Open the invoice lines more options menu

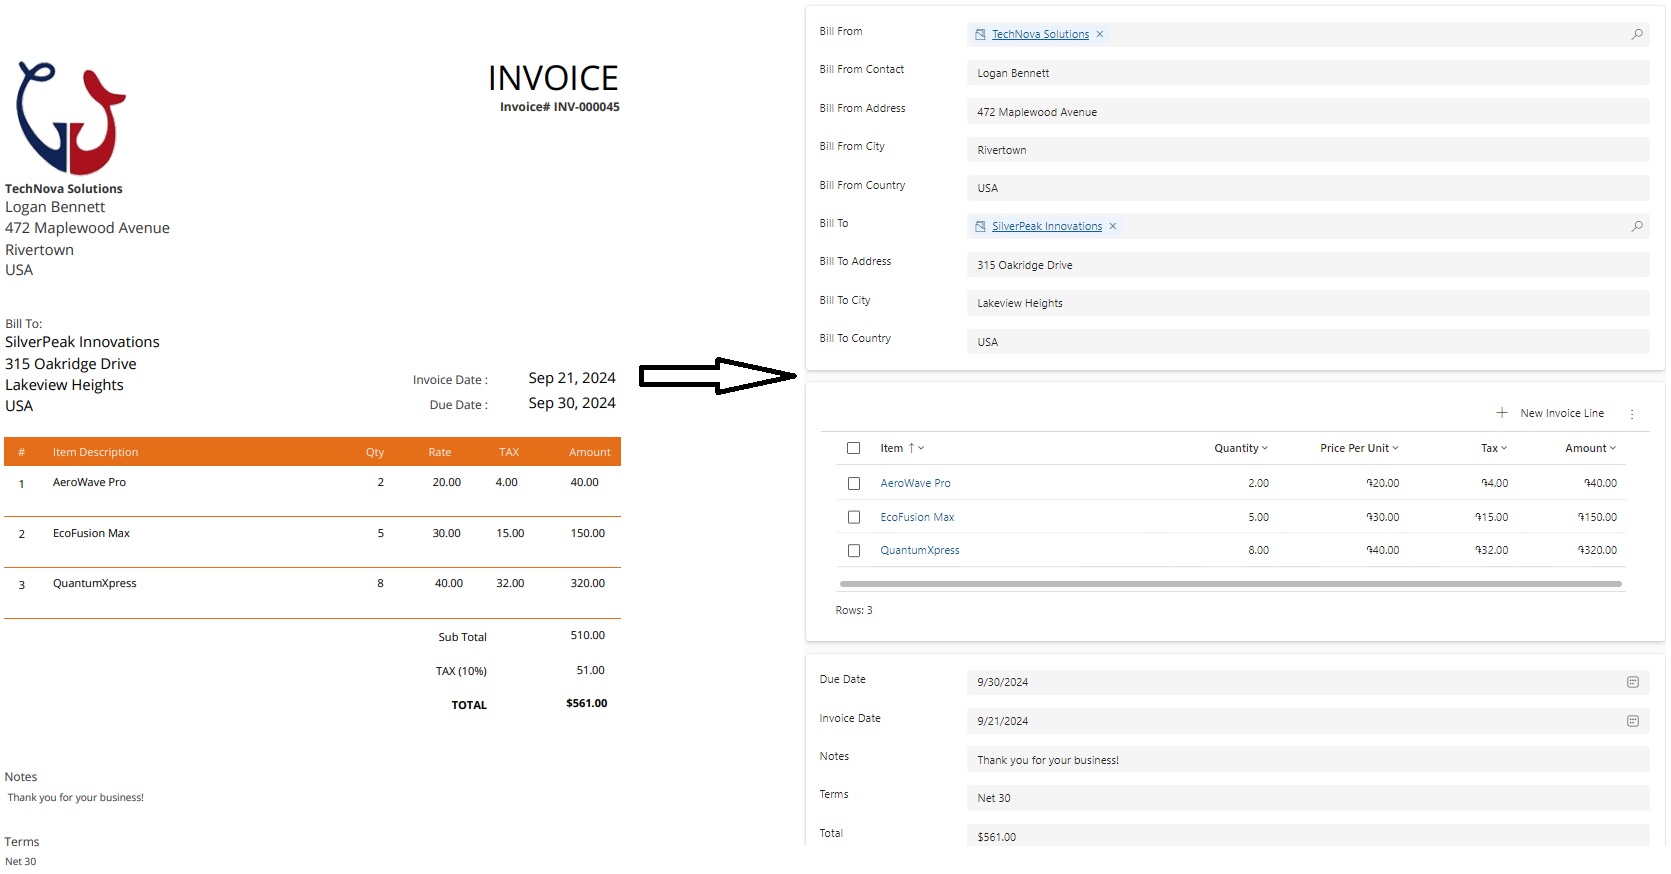tap(1632, 414)
